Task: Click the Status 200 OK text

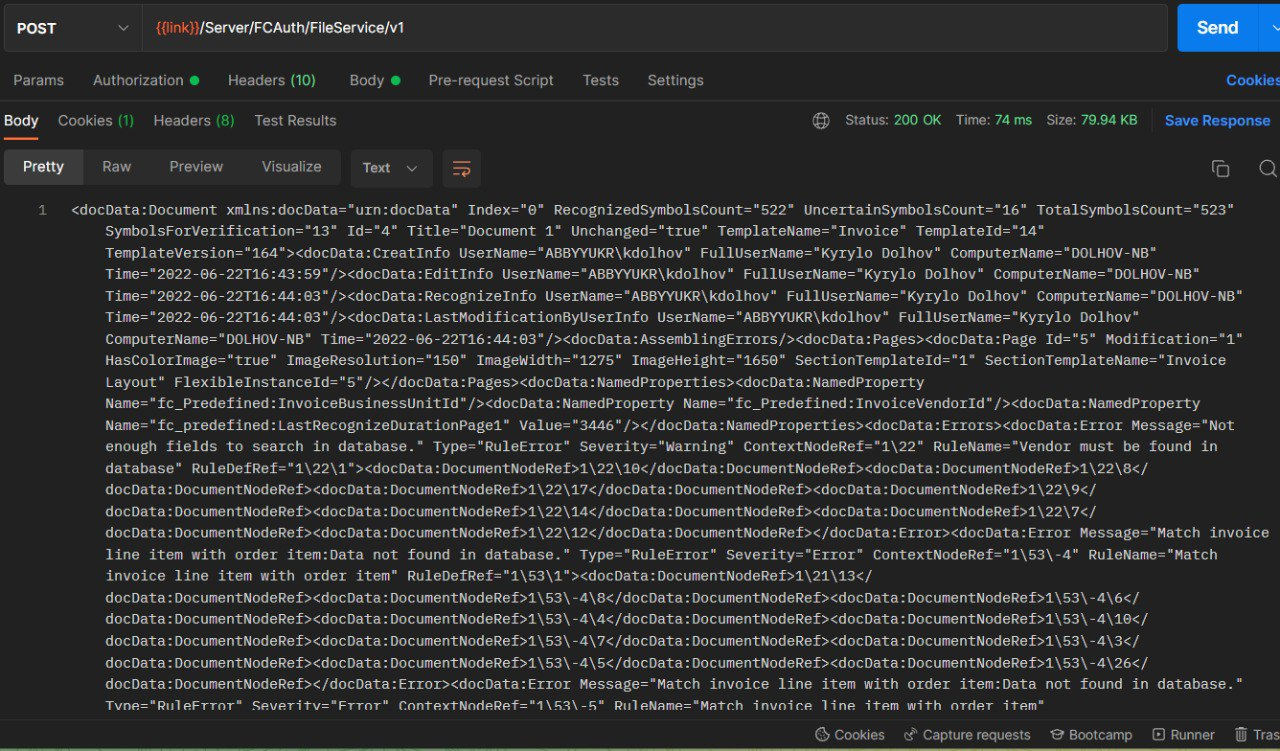Action: click(x=893, y=120)
